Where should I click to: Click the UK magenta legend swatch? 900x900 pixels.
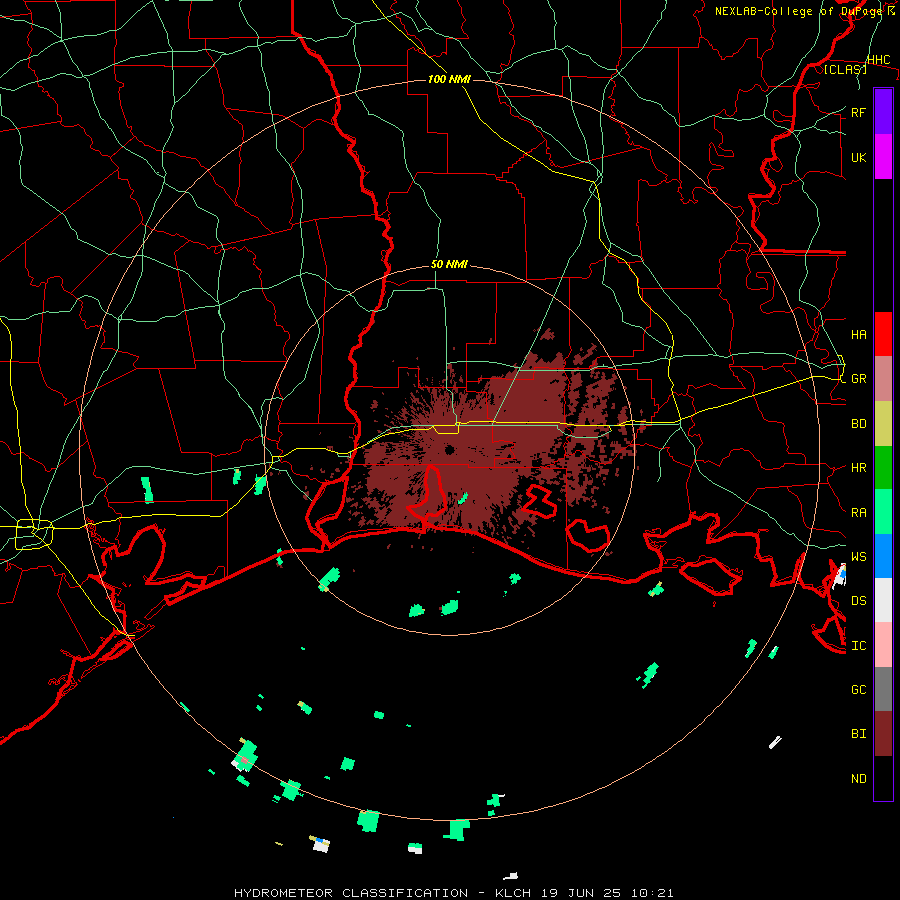(883, 157)
